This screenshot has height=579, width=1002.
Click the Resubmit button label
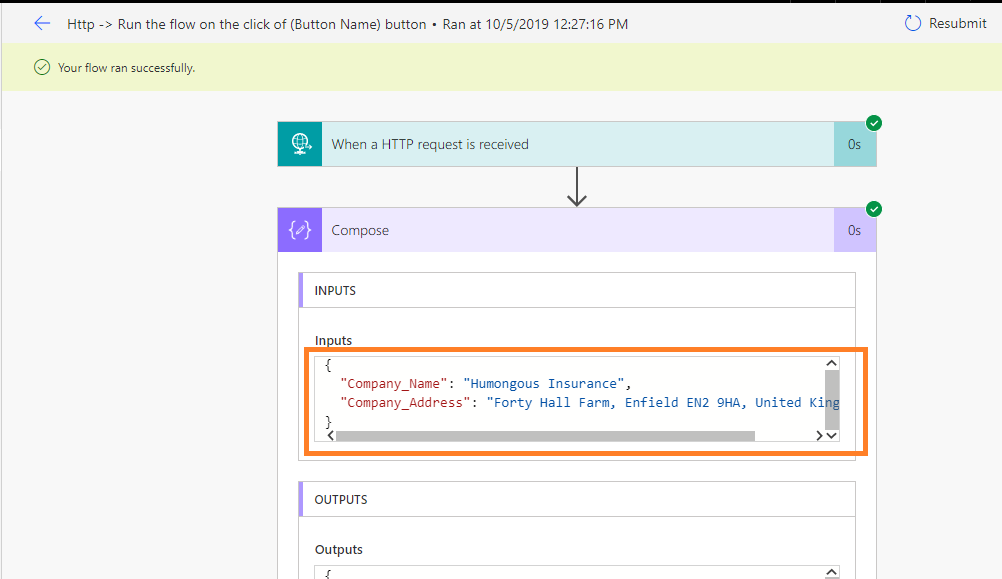(x=957, y=24)
